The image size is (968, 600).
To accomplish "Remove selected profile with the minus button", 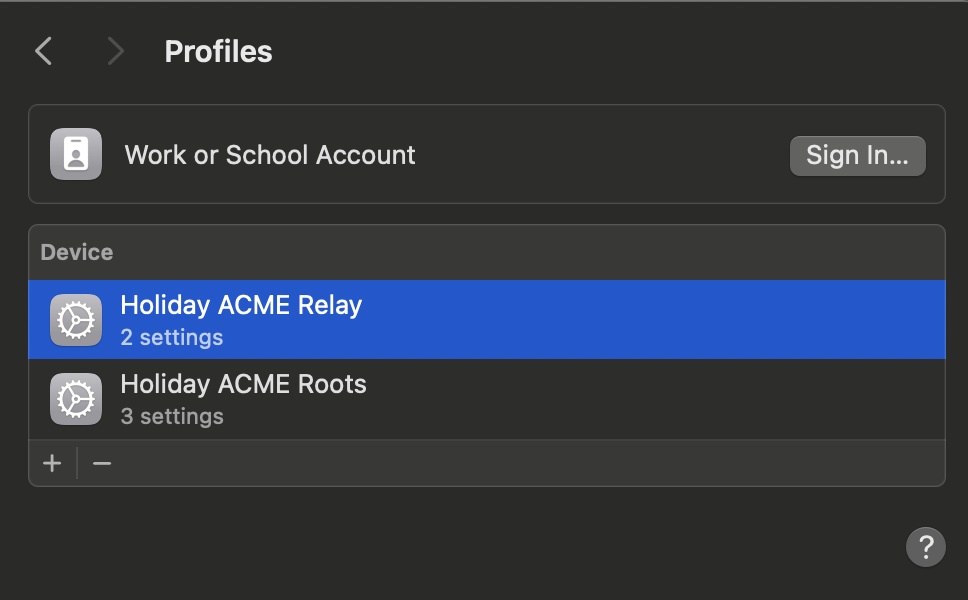I will coord(102,463).
